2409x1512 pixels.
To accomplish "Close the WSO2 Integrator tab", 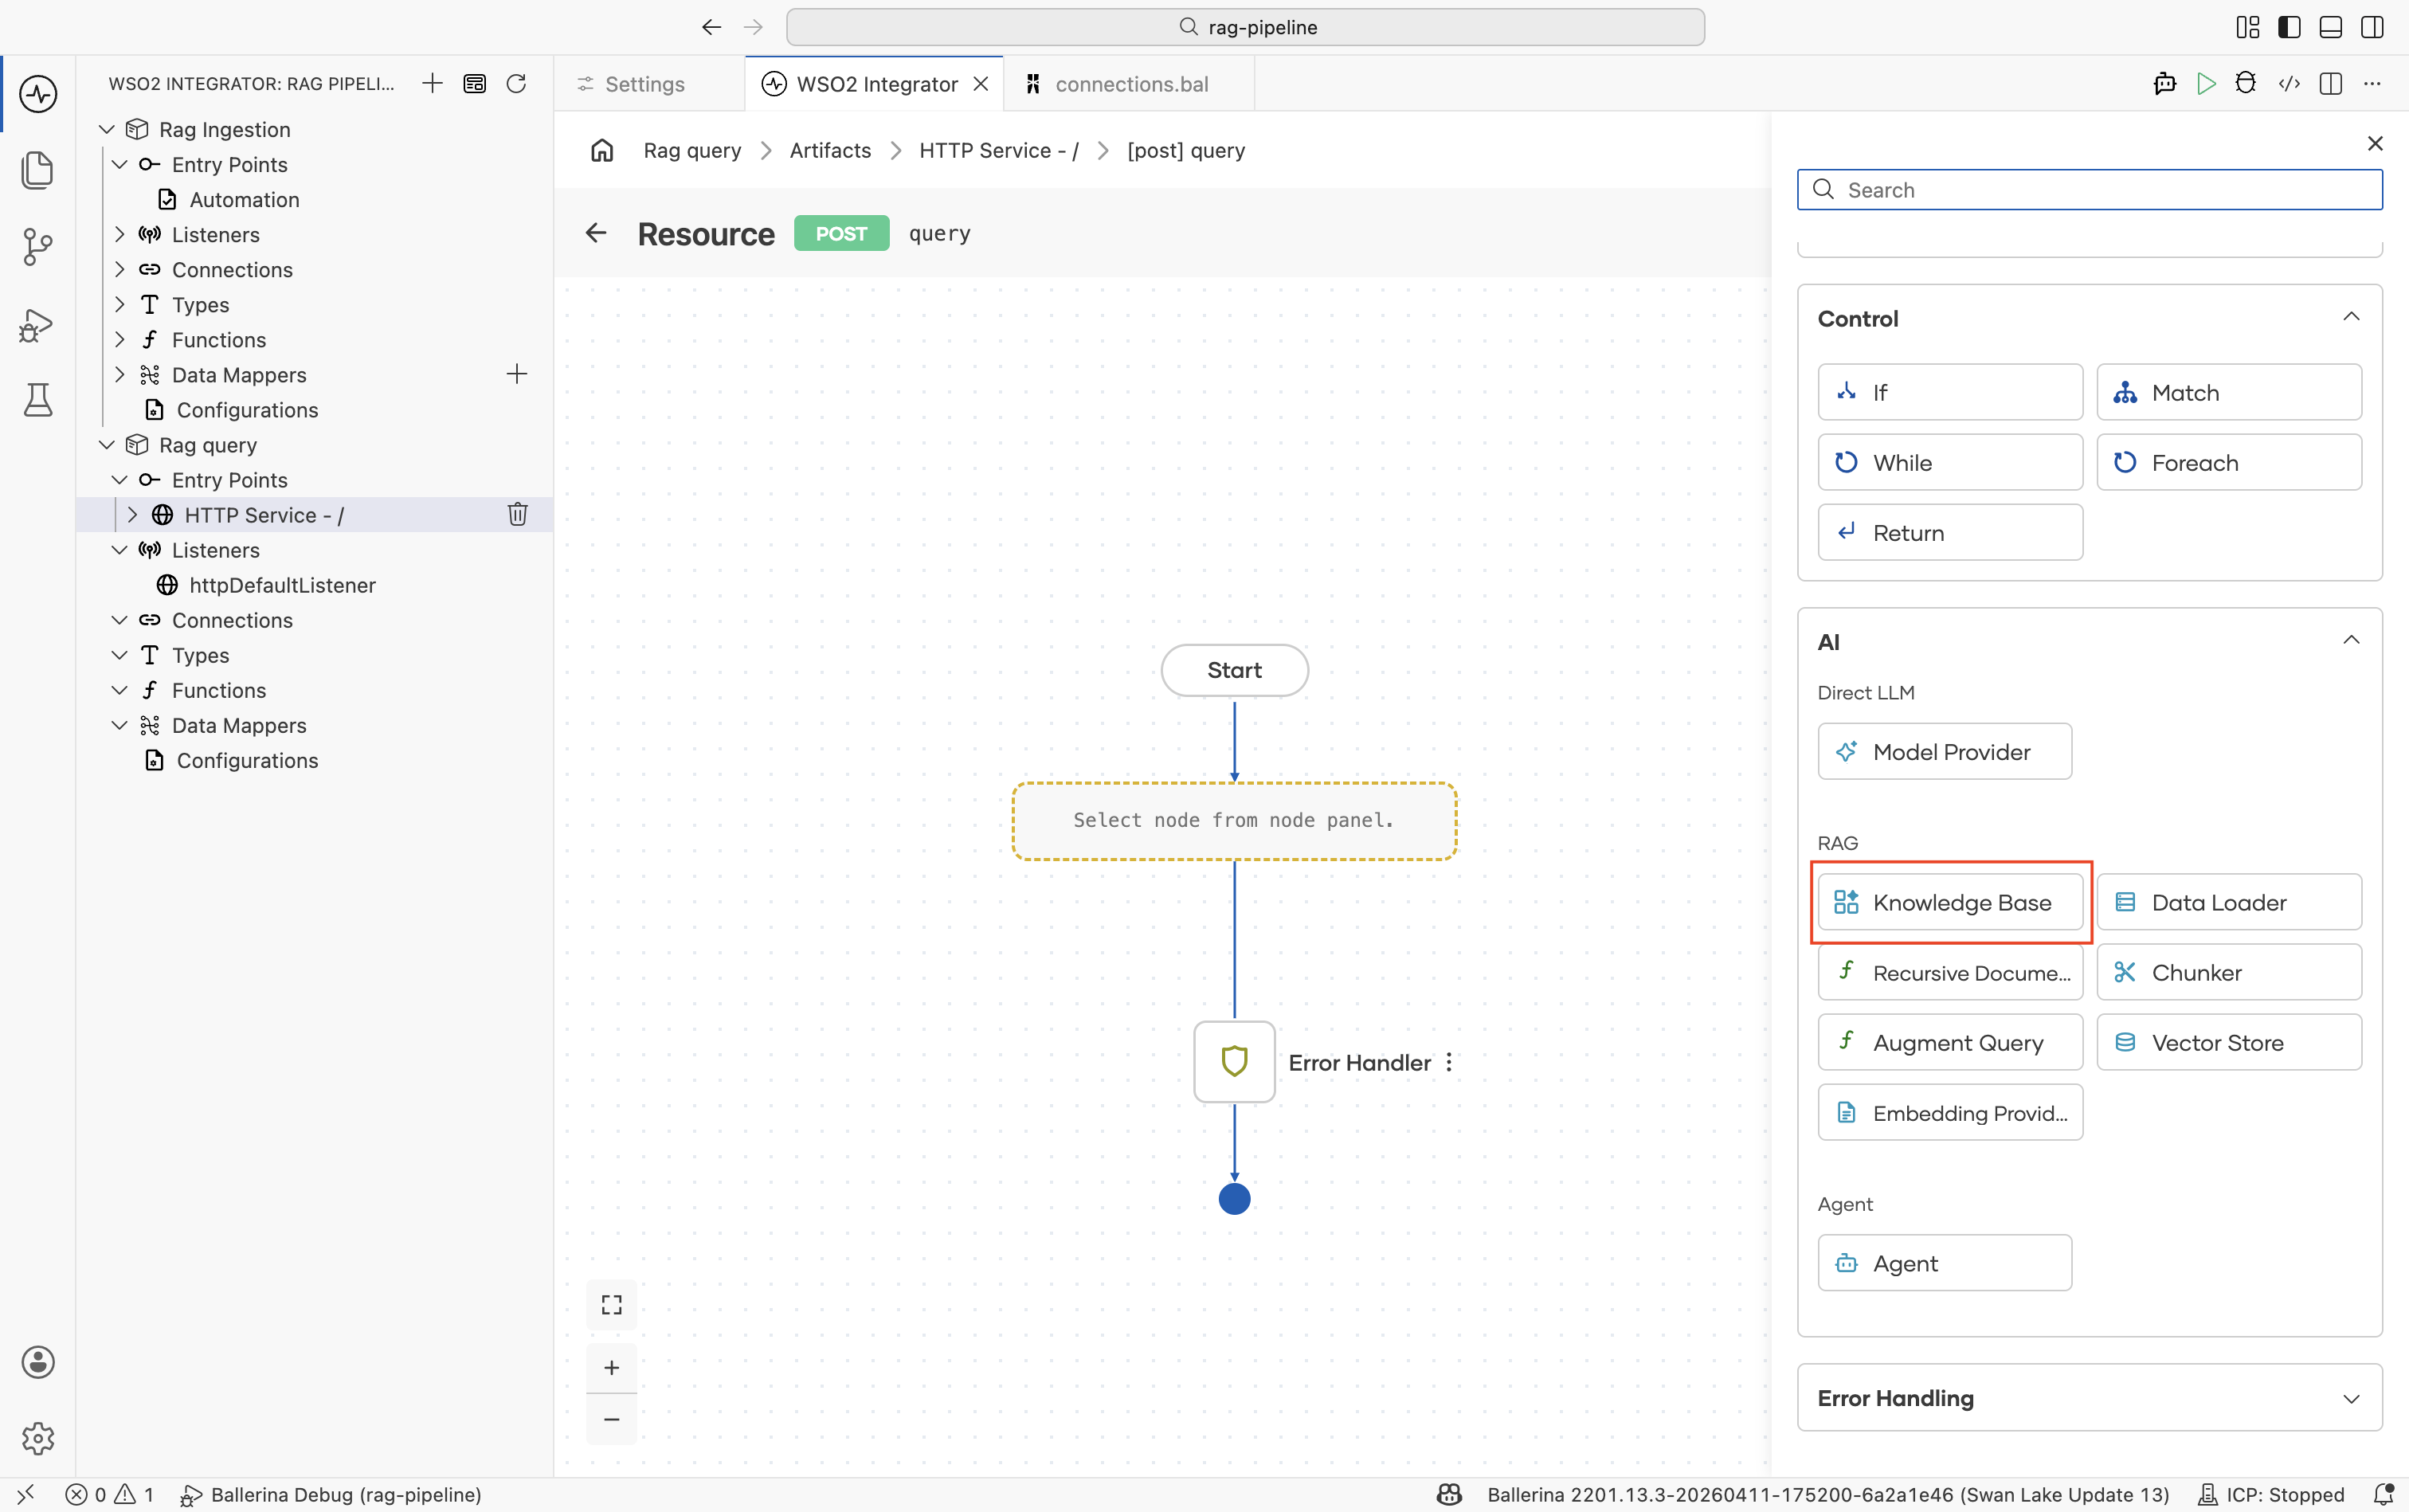I will tap(981, 84).
